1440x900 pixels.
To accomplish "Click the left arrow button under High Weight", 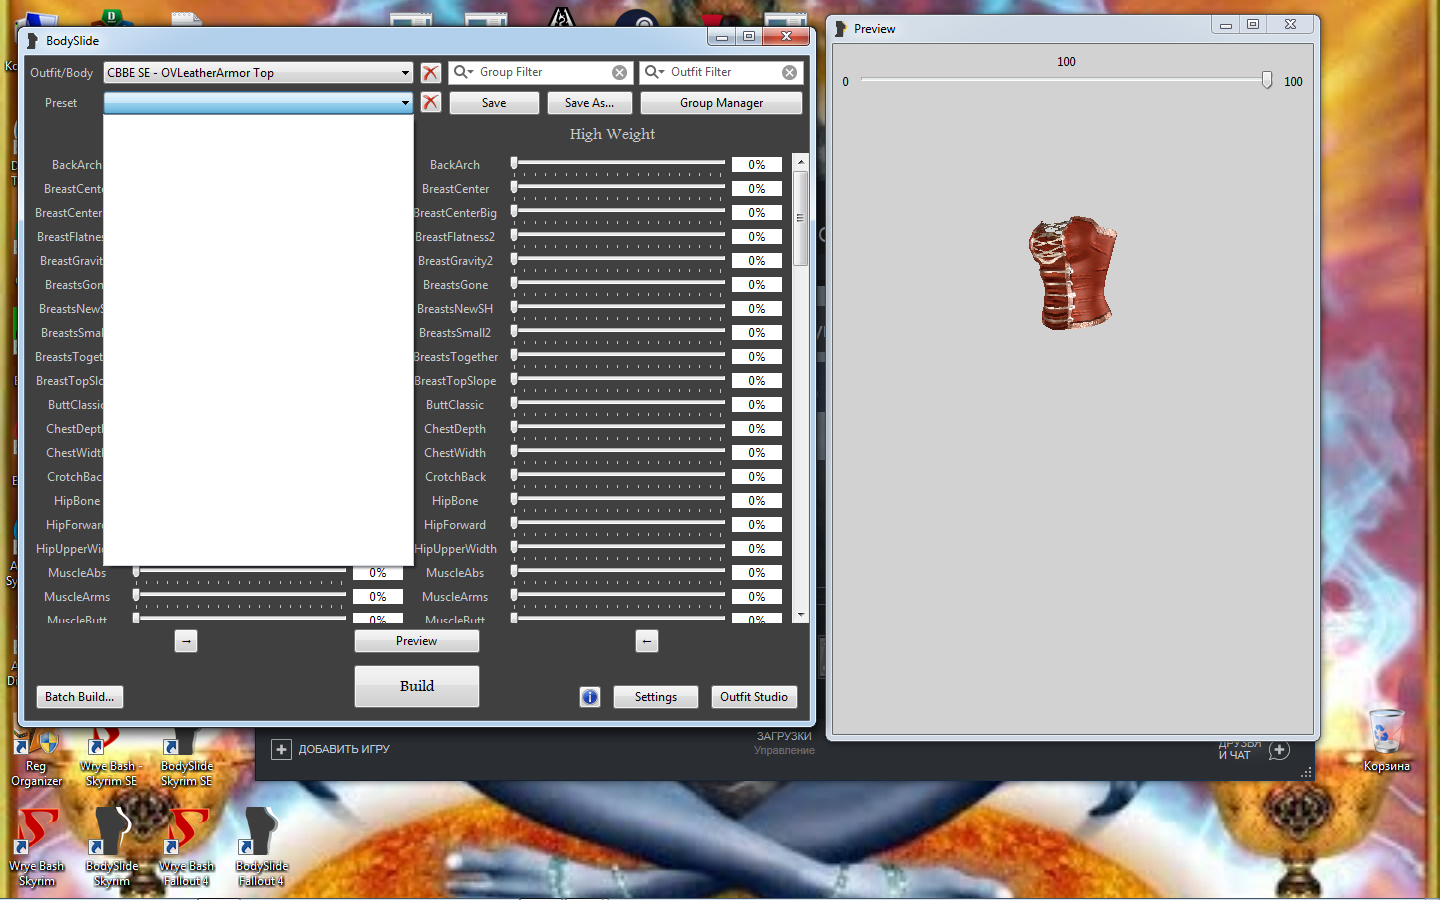I will coord(647,641).
